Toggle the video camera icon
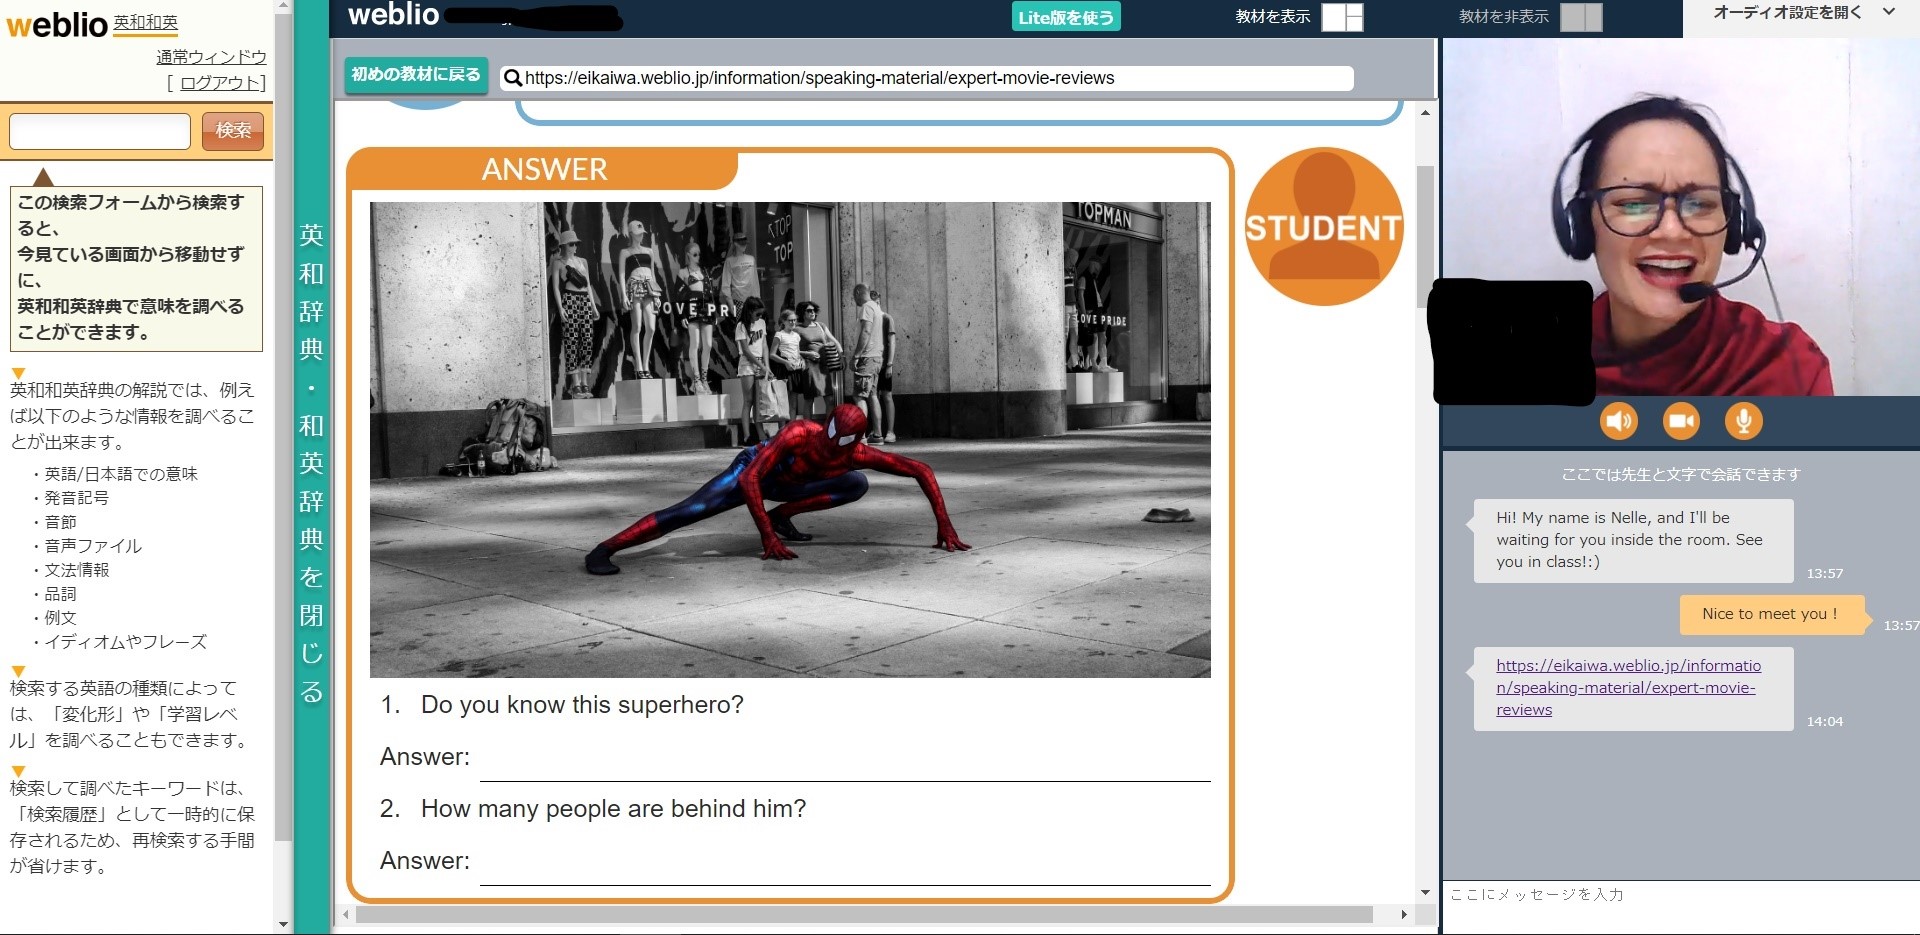This screenshot has width=1920, height=935. point(1681,421)
